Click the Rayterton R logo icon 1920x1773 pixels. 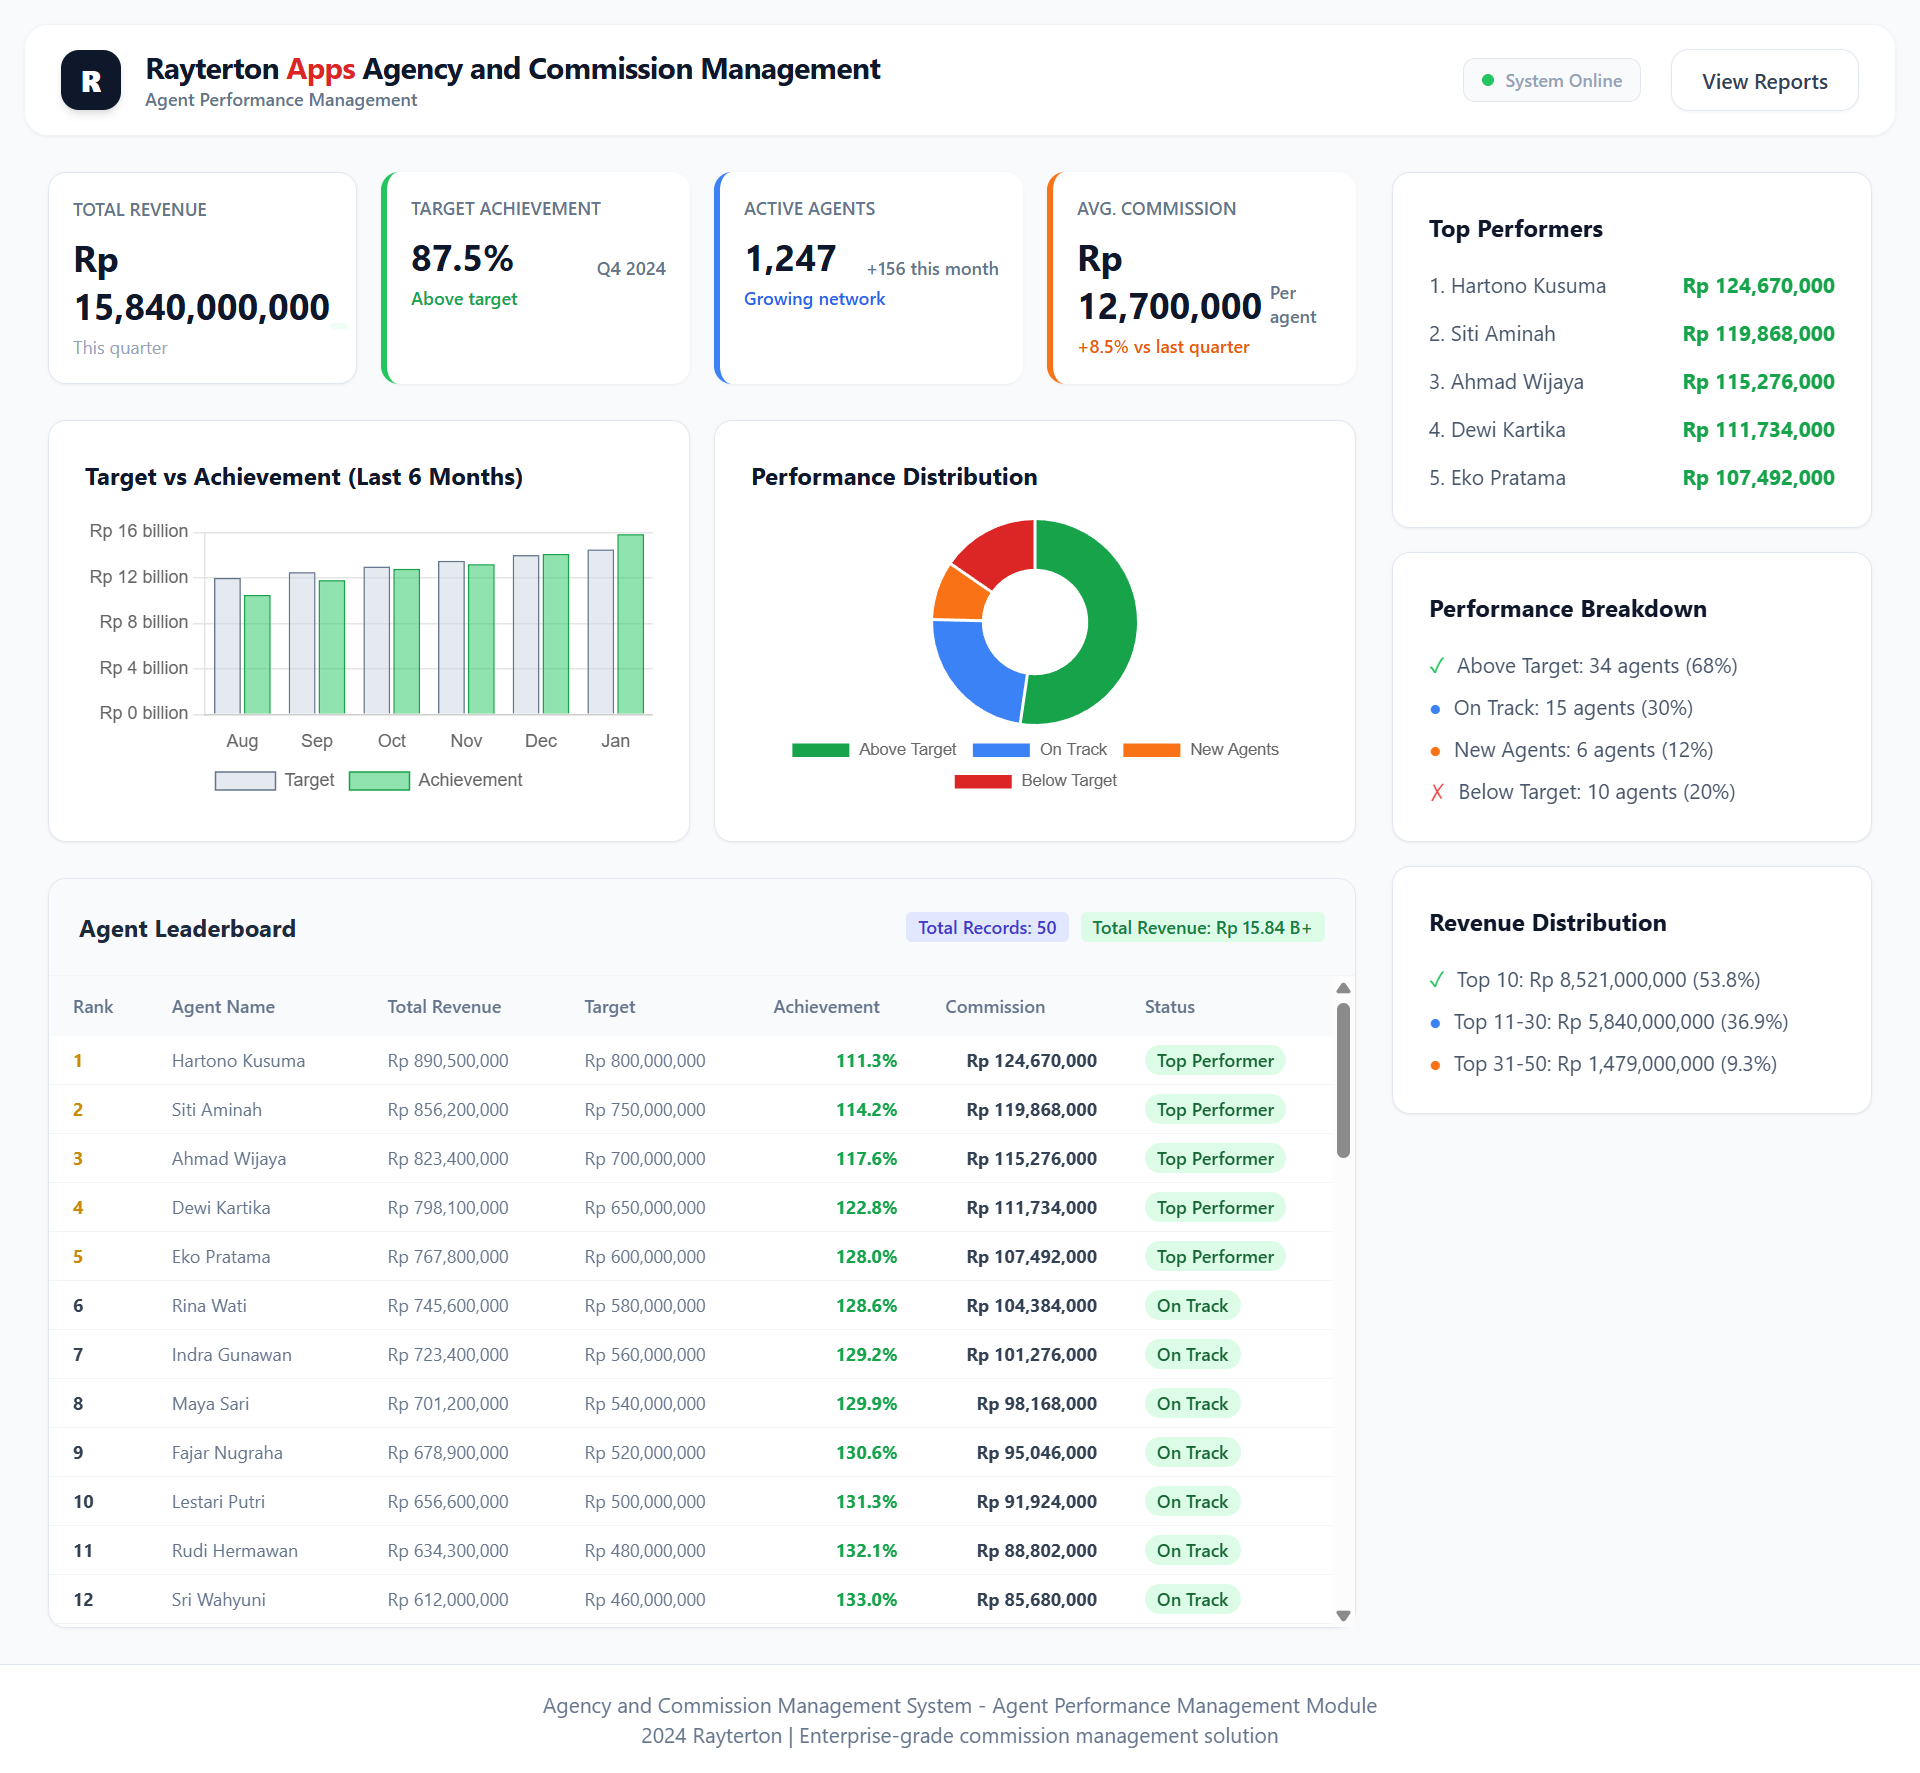90,80
